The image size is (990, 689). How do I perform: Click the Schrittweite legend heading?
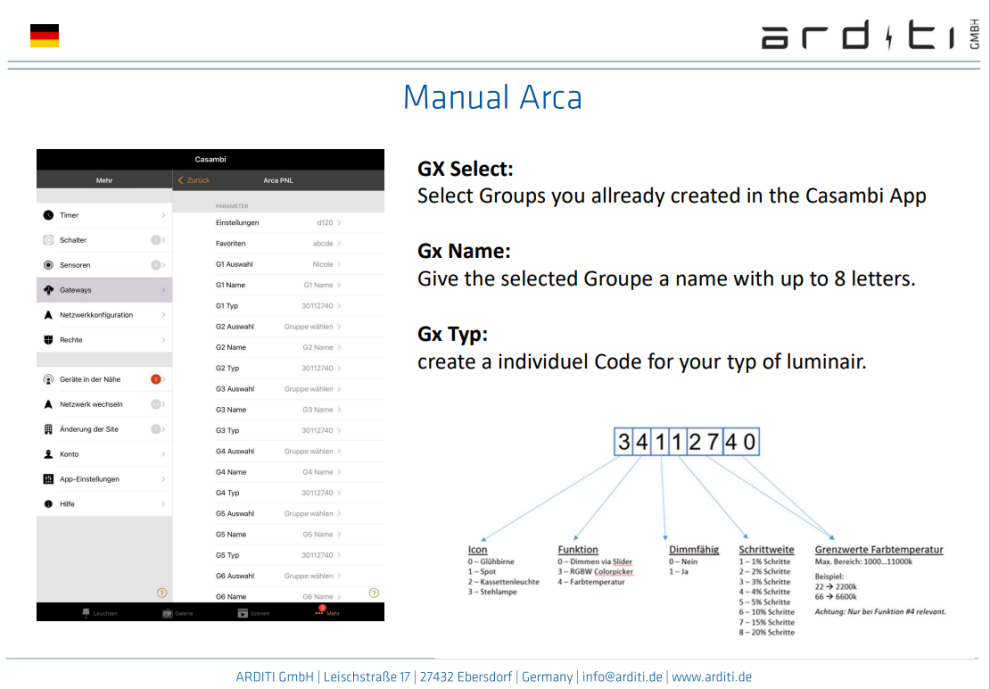tap(766, 549)
